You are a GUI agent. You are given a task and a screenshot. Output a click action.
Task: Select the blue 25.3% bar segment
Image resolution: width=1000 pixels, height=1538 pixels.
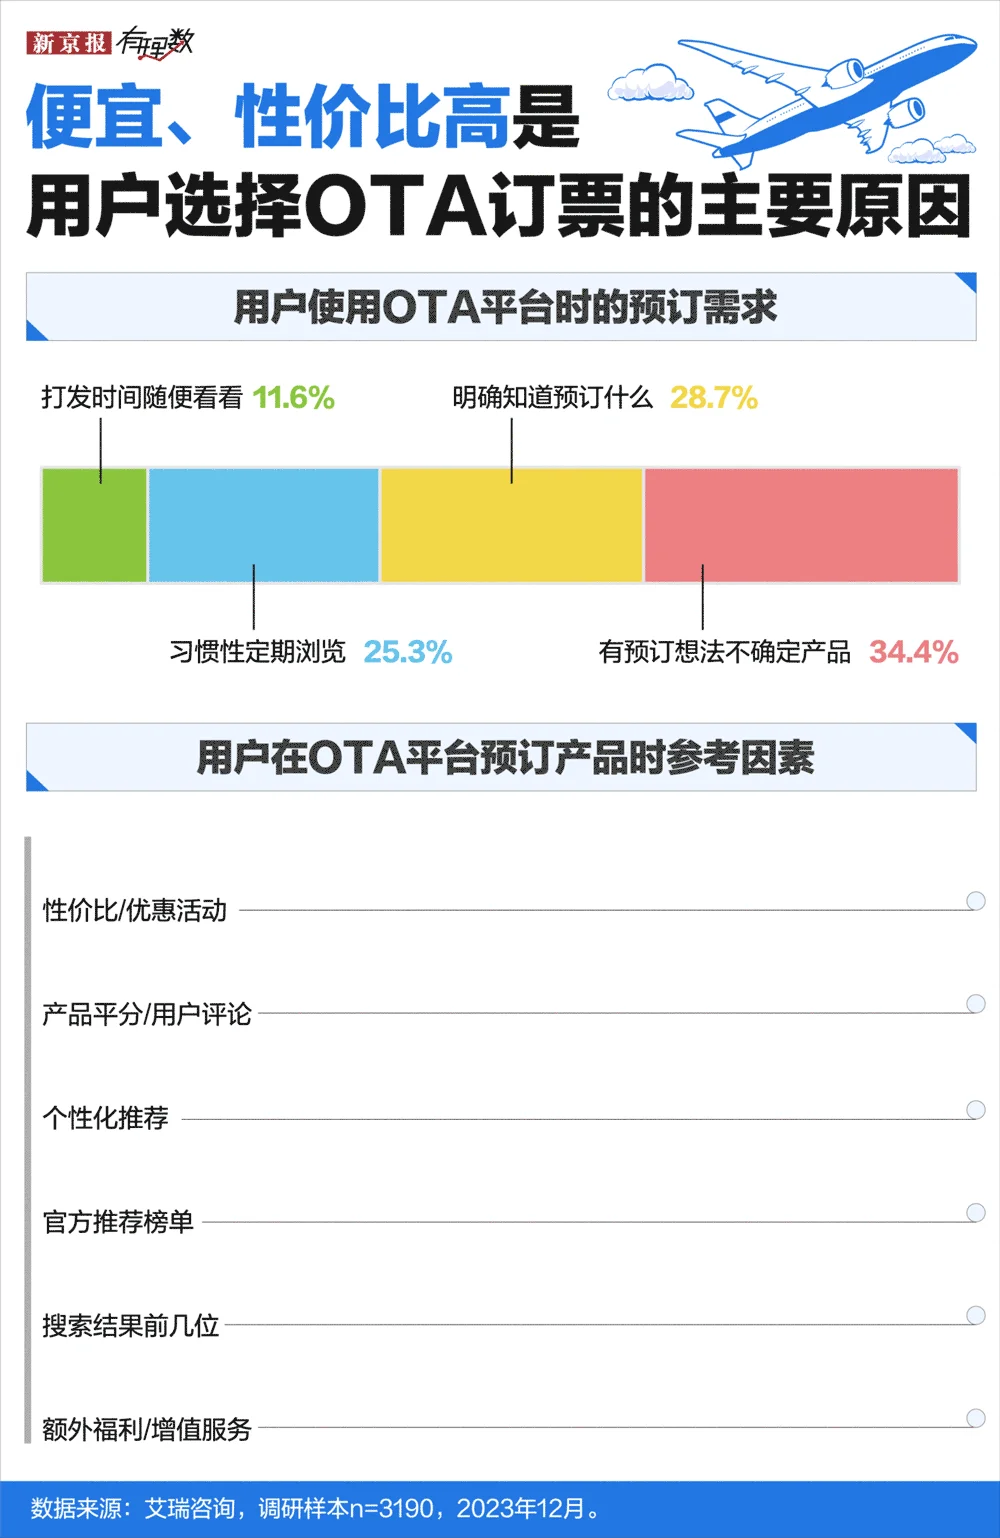pos(264,525)
